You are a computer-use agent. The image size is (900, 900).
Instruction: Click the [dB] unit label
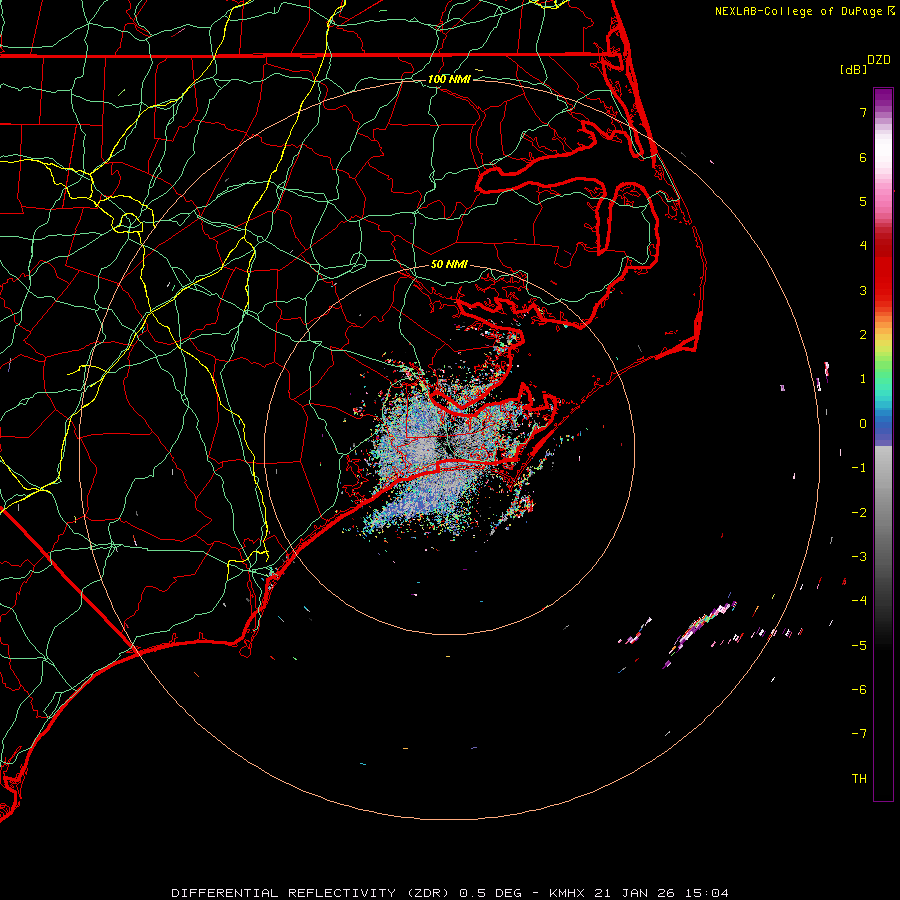[853, 69]
